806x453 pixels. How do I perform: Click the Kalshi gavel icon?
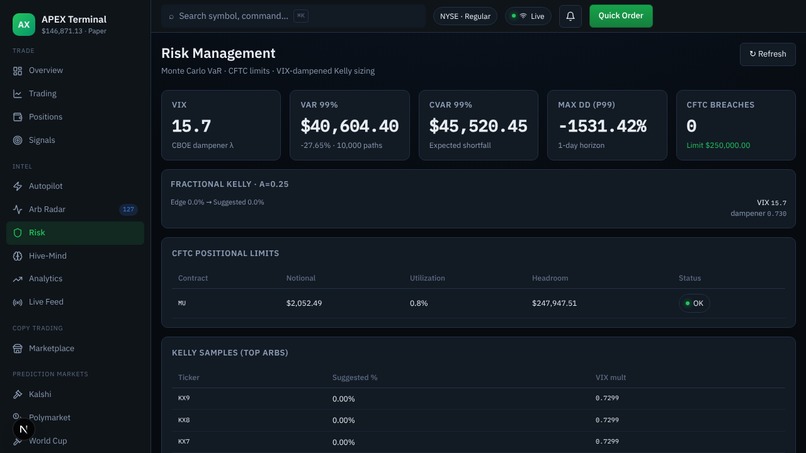pyautogui.click(x=17, y=394)
